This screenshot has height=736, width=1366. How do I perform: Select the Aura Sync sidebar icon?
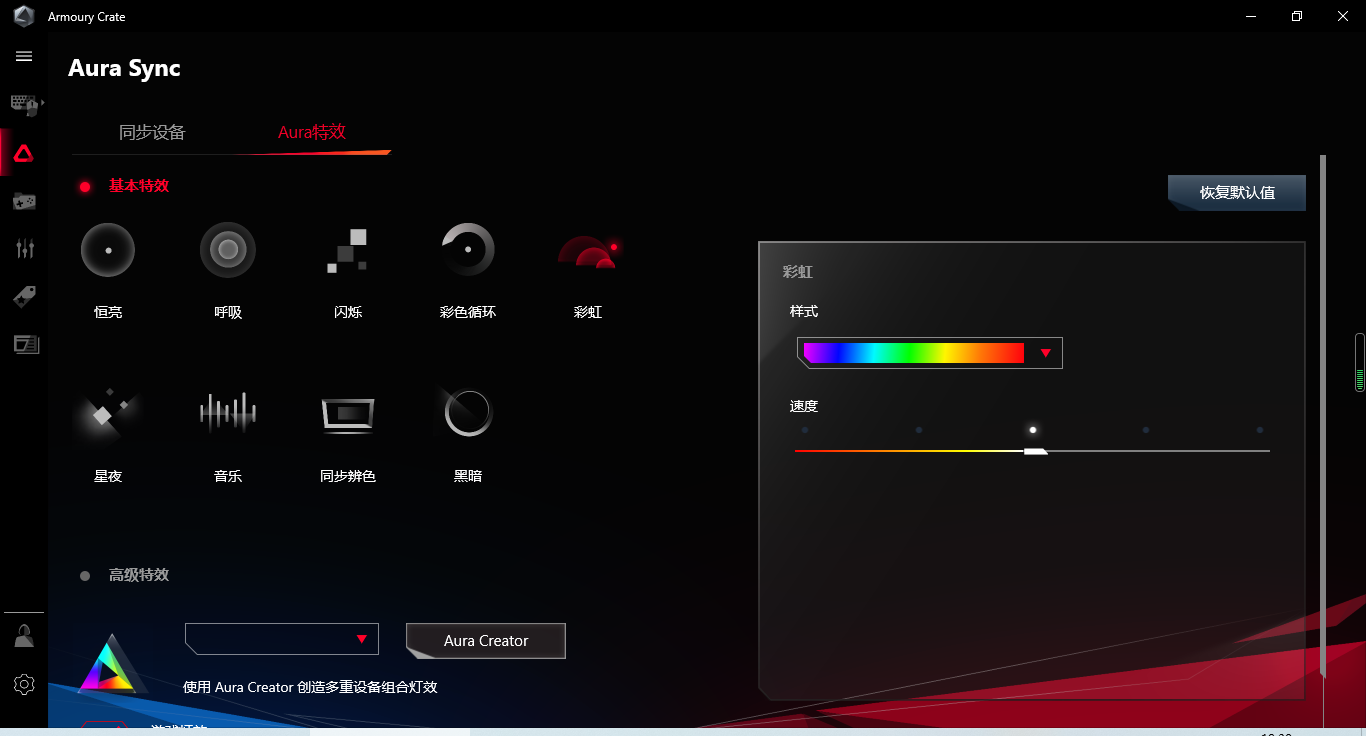pos(24,153)
